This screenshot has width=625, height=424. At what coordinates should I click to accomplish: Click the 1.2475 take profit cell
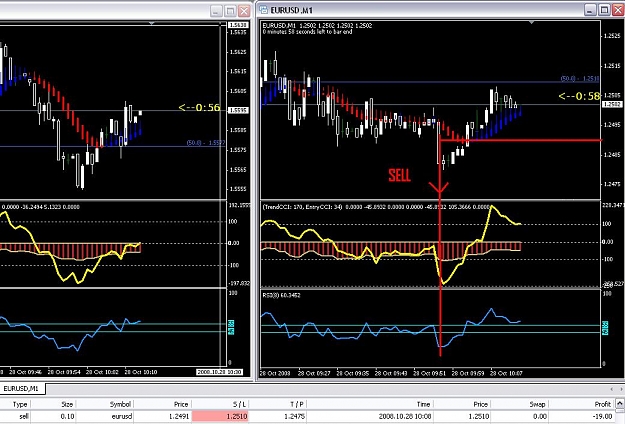pyautogui.click(x=295, y=416)
